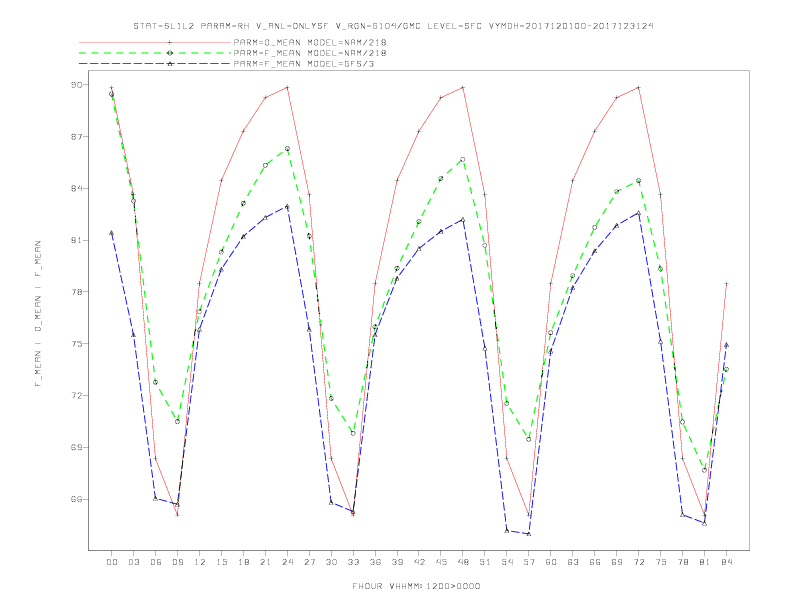Click x-axis forecast hour label 12
The width and height of the screenshot is (792, 612).
(x=200, y=562)
